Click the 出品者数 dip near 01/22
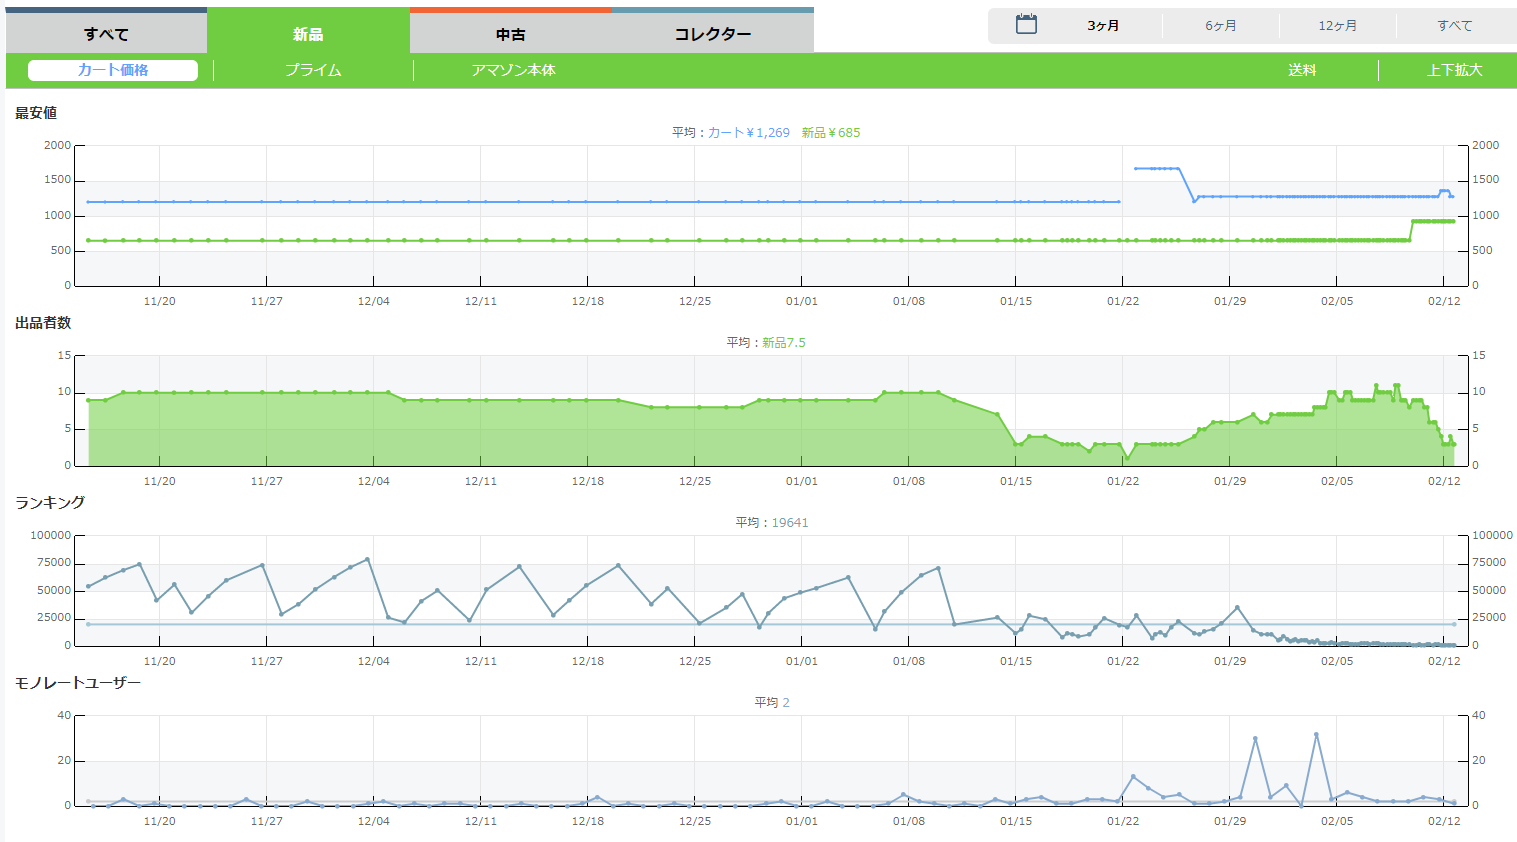Image resolution: width=1517 pixels, height=842 pixels. point(1127,458)
